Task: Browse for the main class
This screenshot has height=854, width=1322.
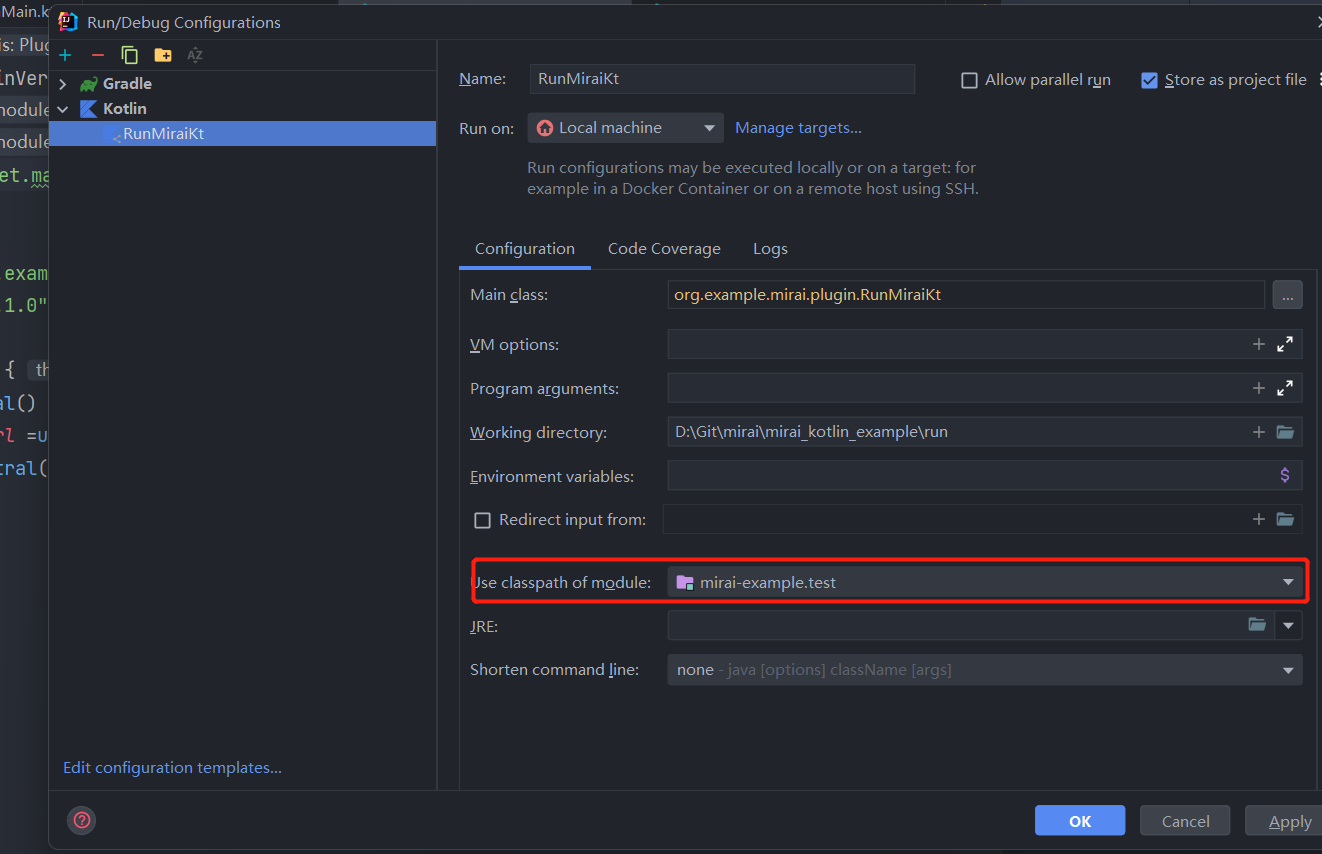Action: pos(1287,295)
